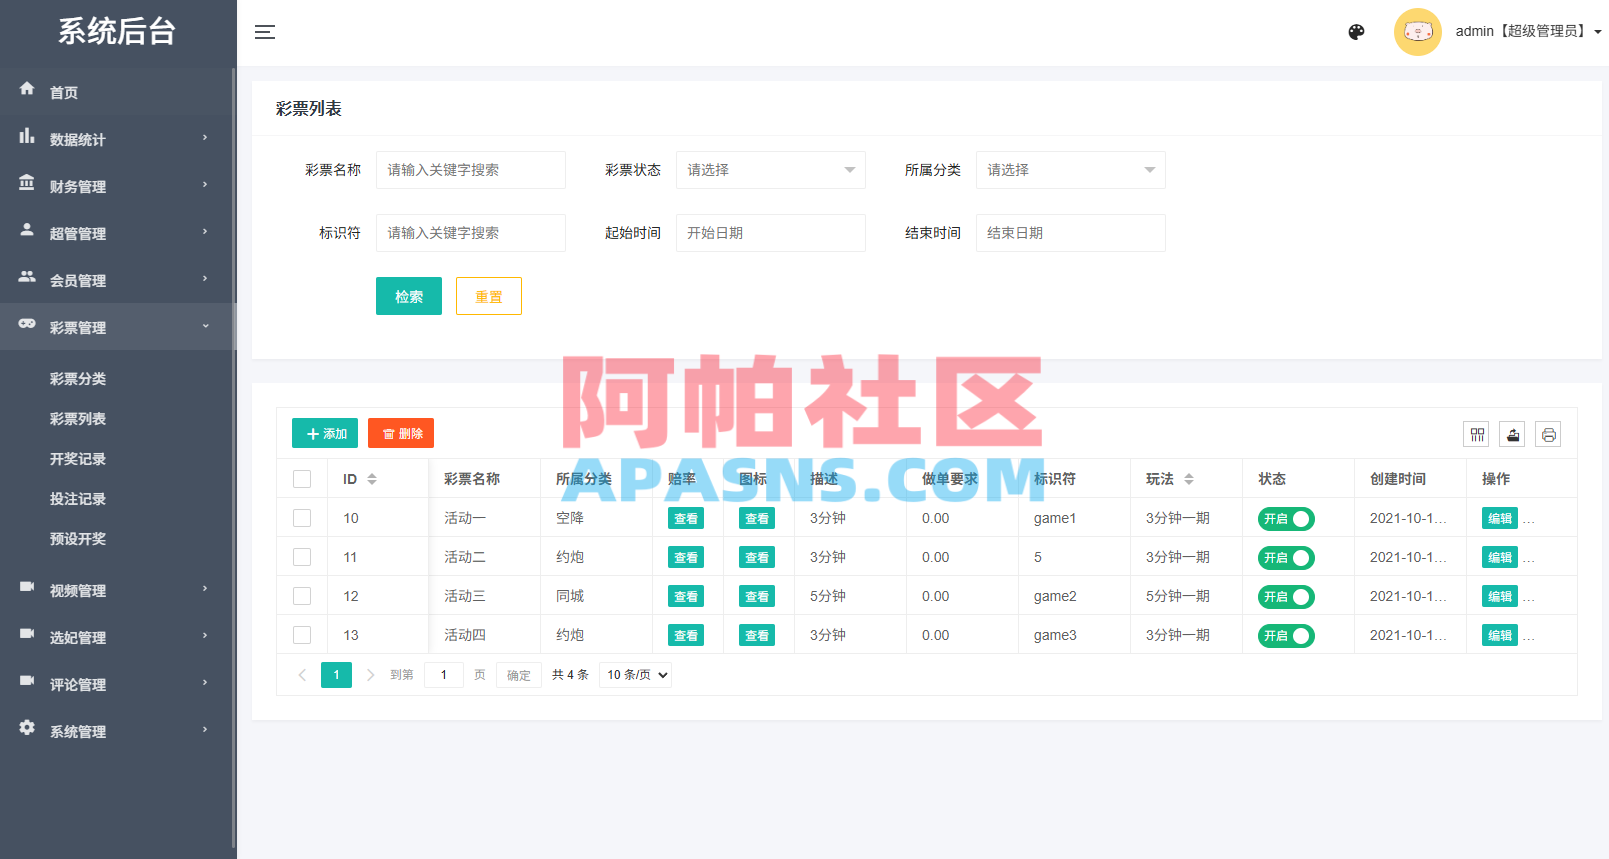Click the 删除 delete button

(x=401, y=433)
